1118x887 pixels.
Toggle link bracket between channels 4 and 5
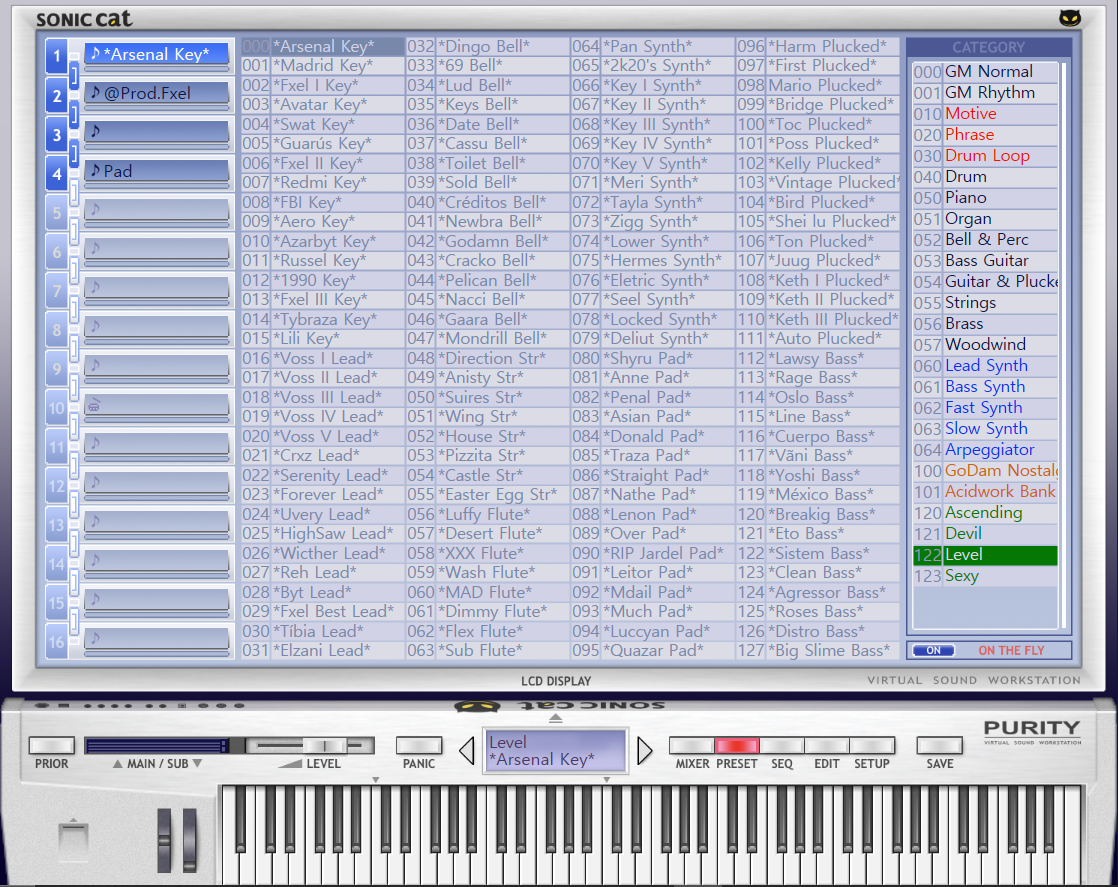[73, 193]
